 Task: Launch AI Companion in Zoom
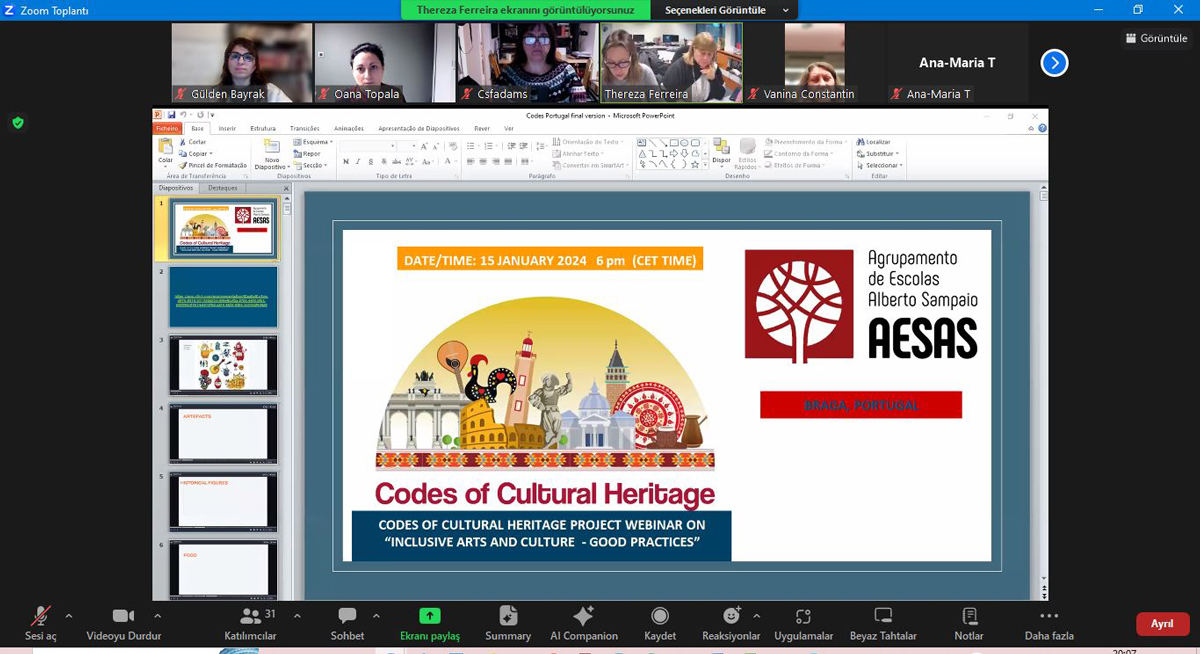pos(584,623)
